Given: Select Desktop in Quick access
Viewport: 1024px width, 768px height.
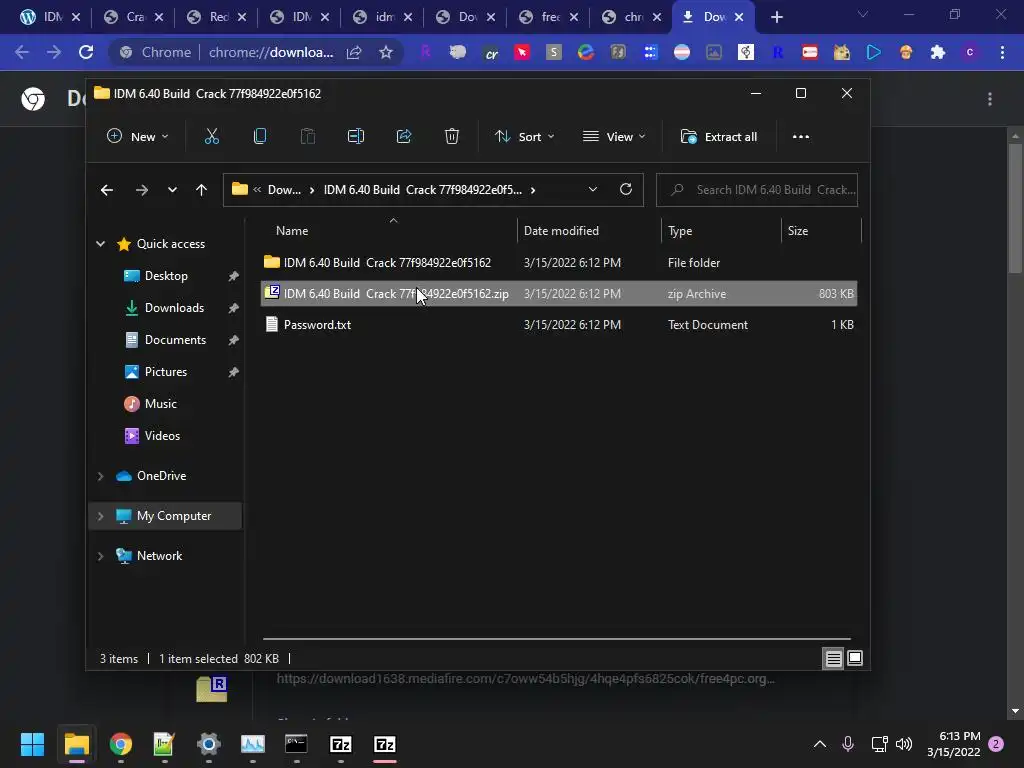Looking at the screenshot, I should coord(166,276).
